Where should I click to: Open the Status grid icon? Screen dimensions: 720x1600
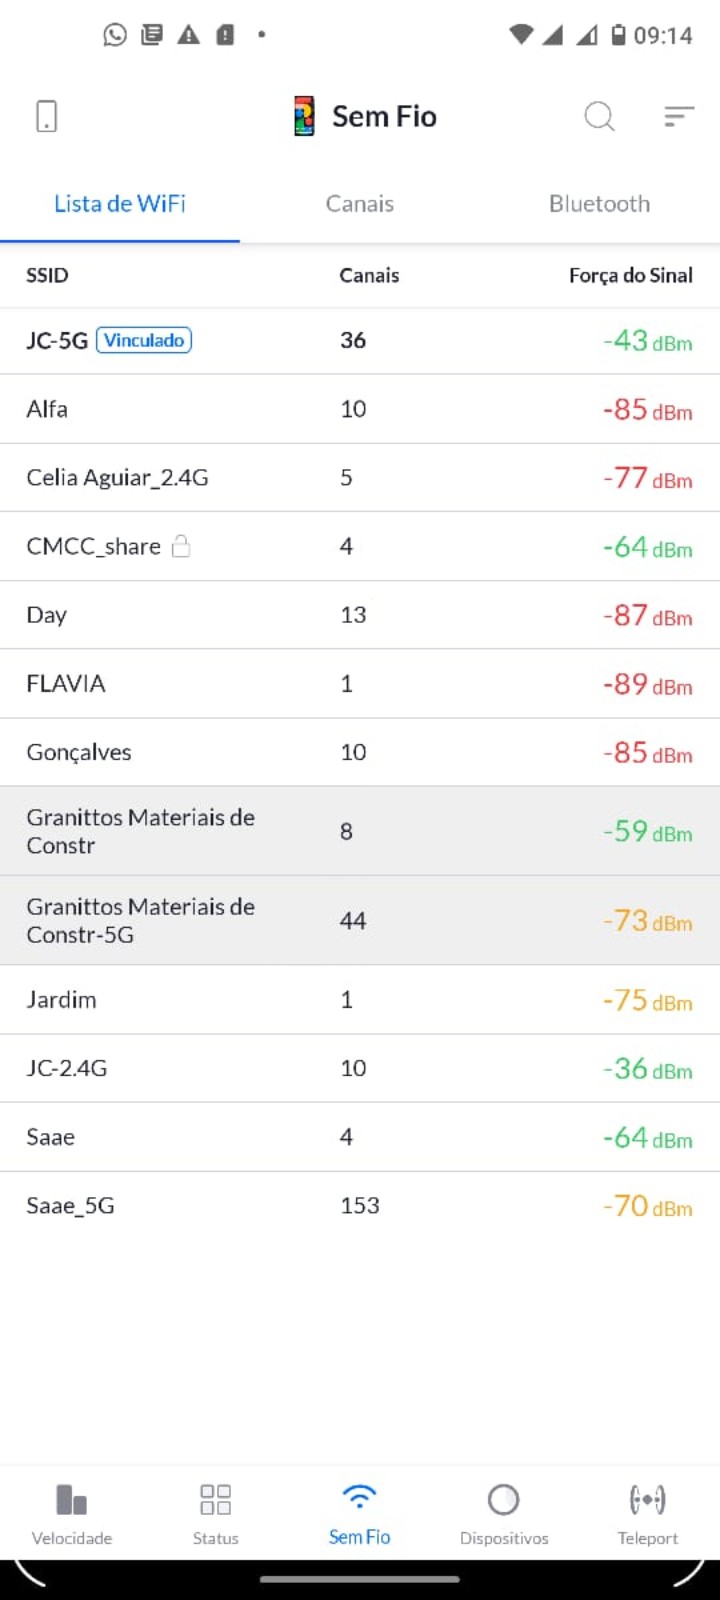(215, 1500)
